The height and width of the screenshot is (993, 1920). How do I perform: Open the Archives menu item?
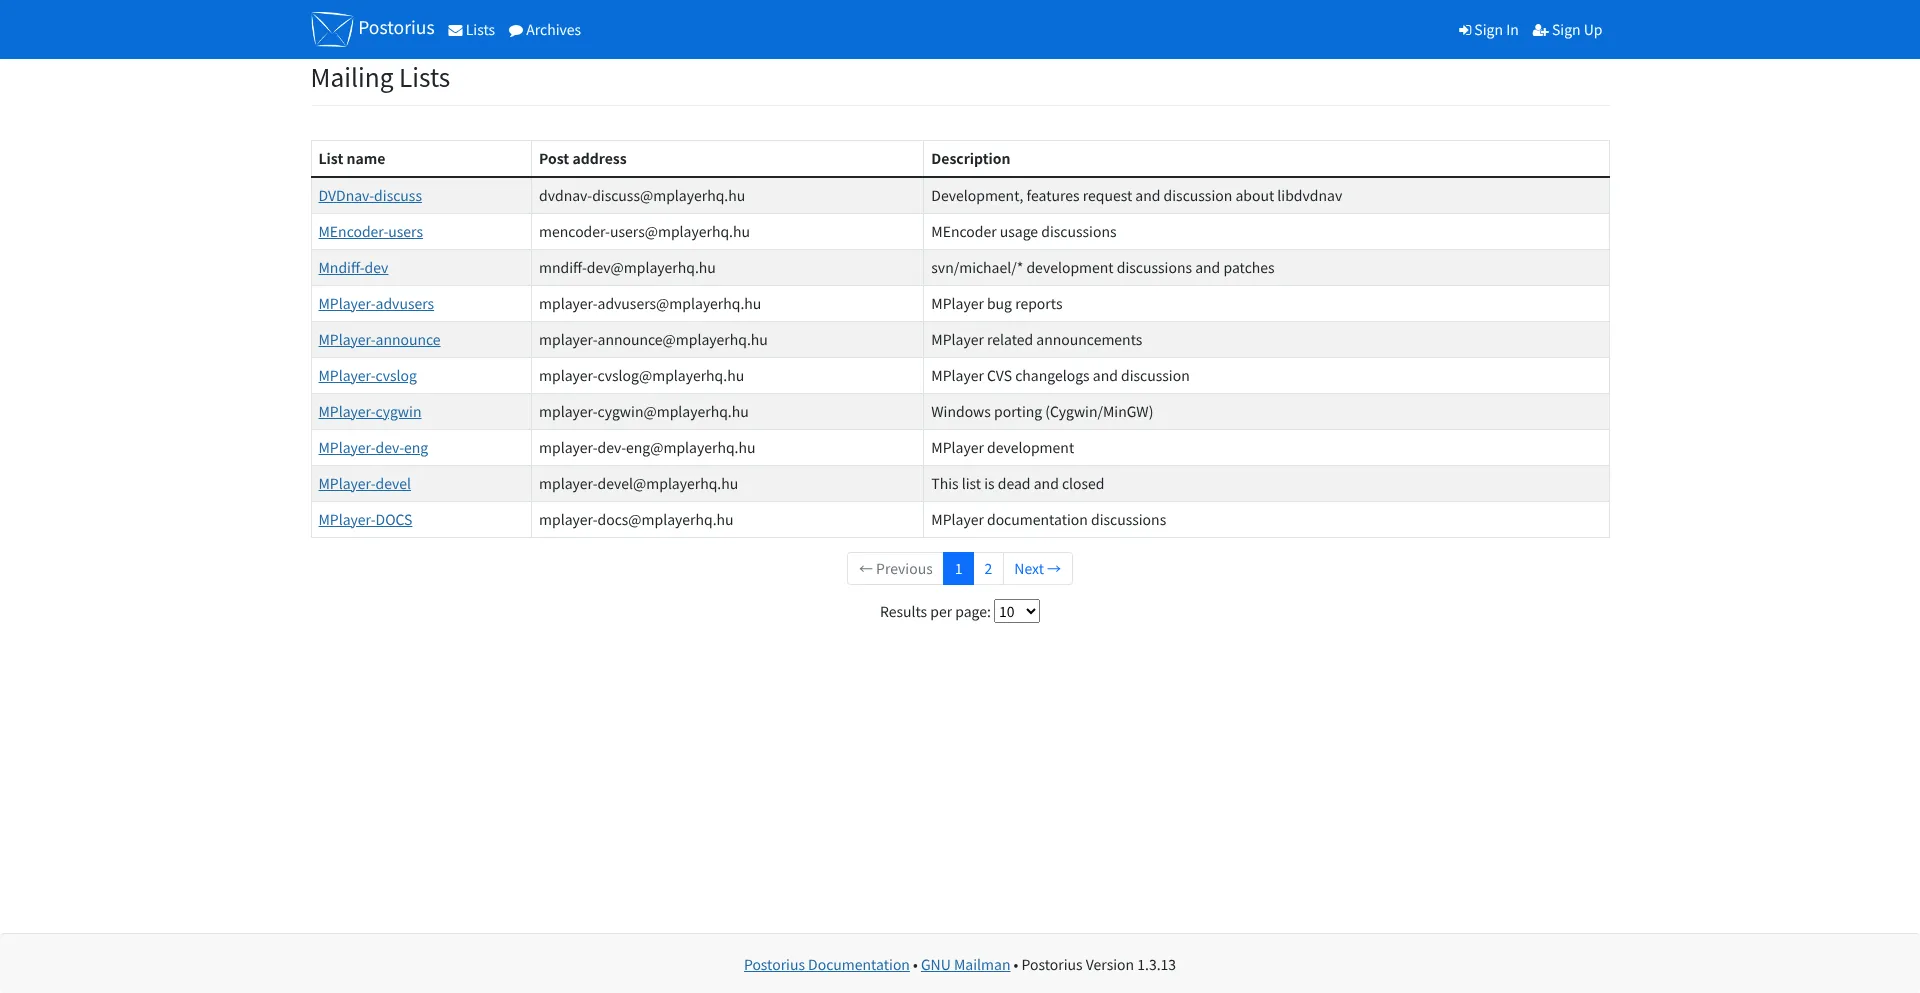click(x=545, y=30)
